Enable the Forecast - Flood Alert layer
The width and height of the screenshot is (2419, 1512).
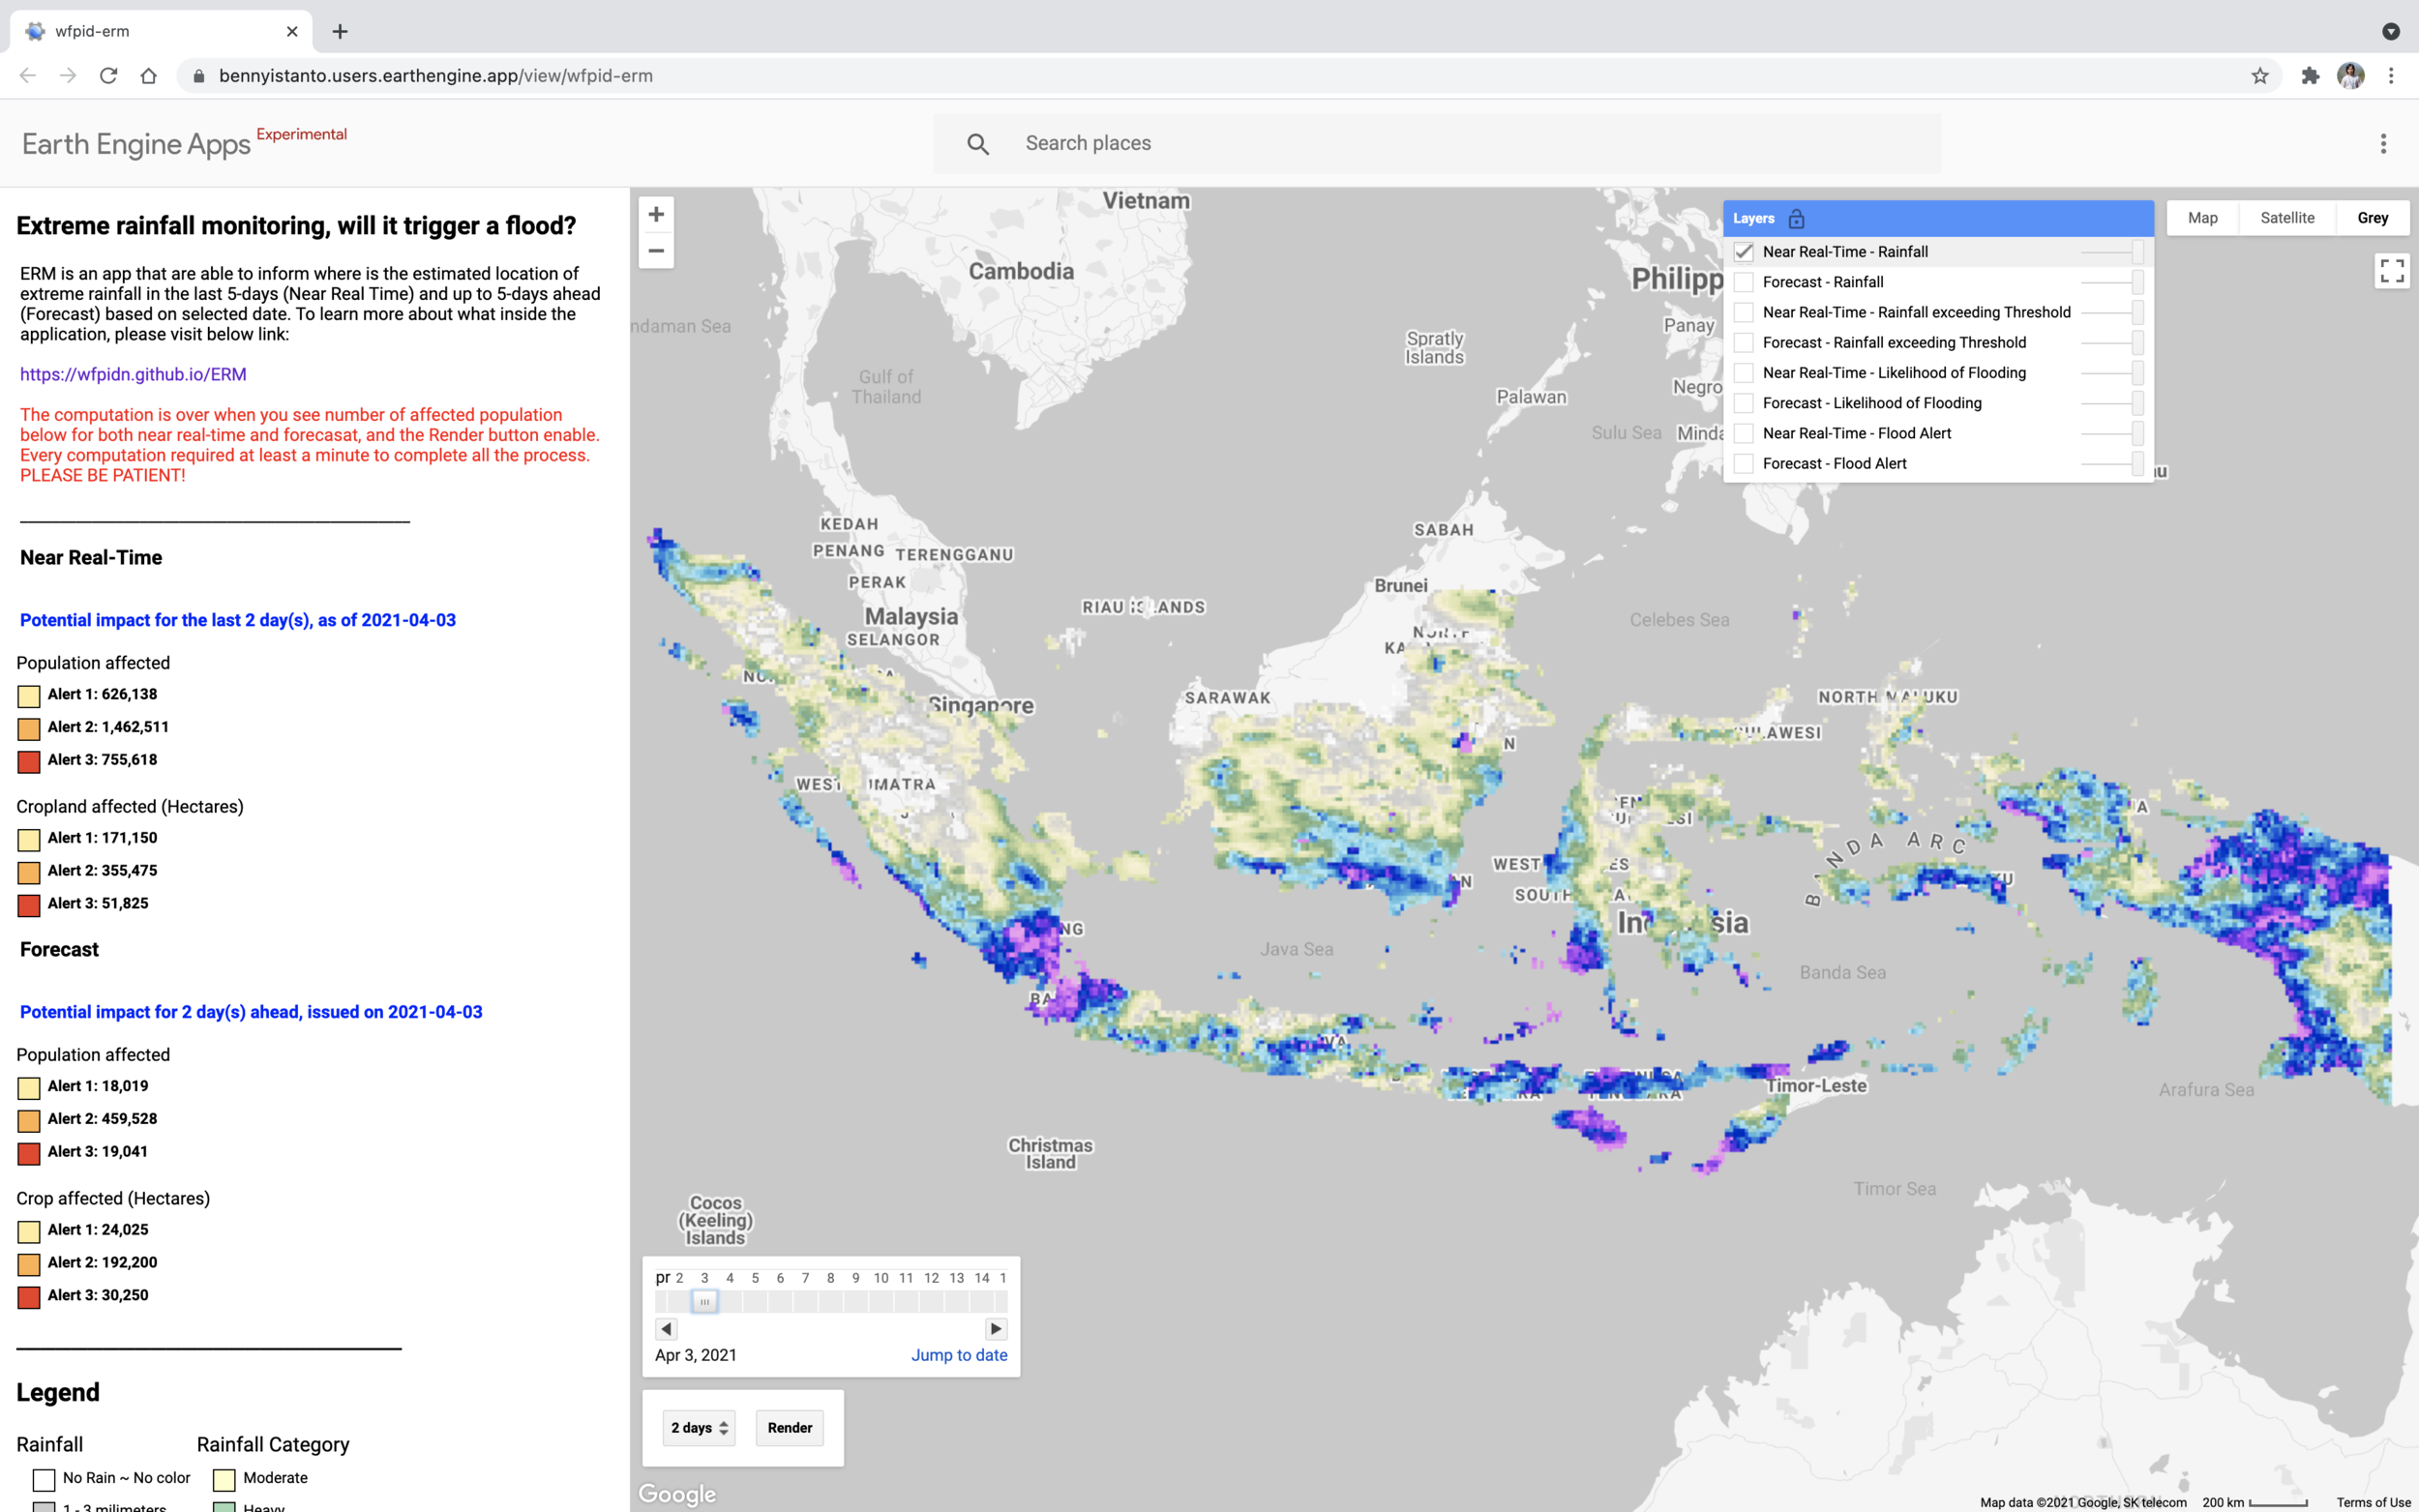pos(1744,464)
